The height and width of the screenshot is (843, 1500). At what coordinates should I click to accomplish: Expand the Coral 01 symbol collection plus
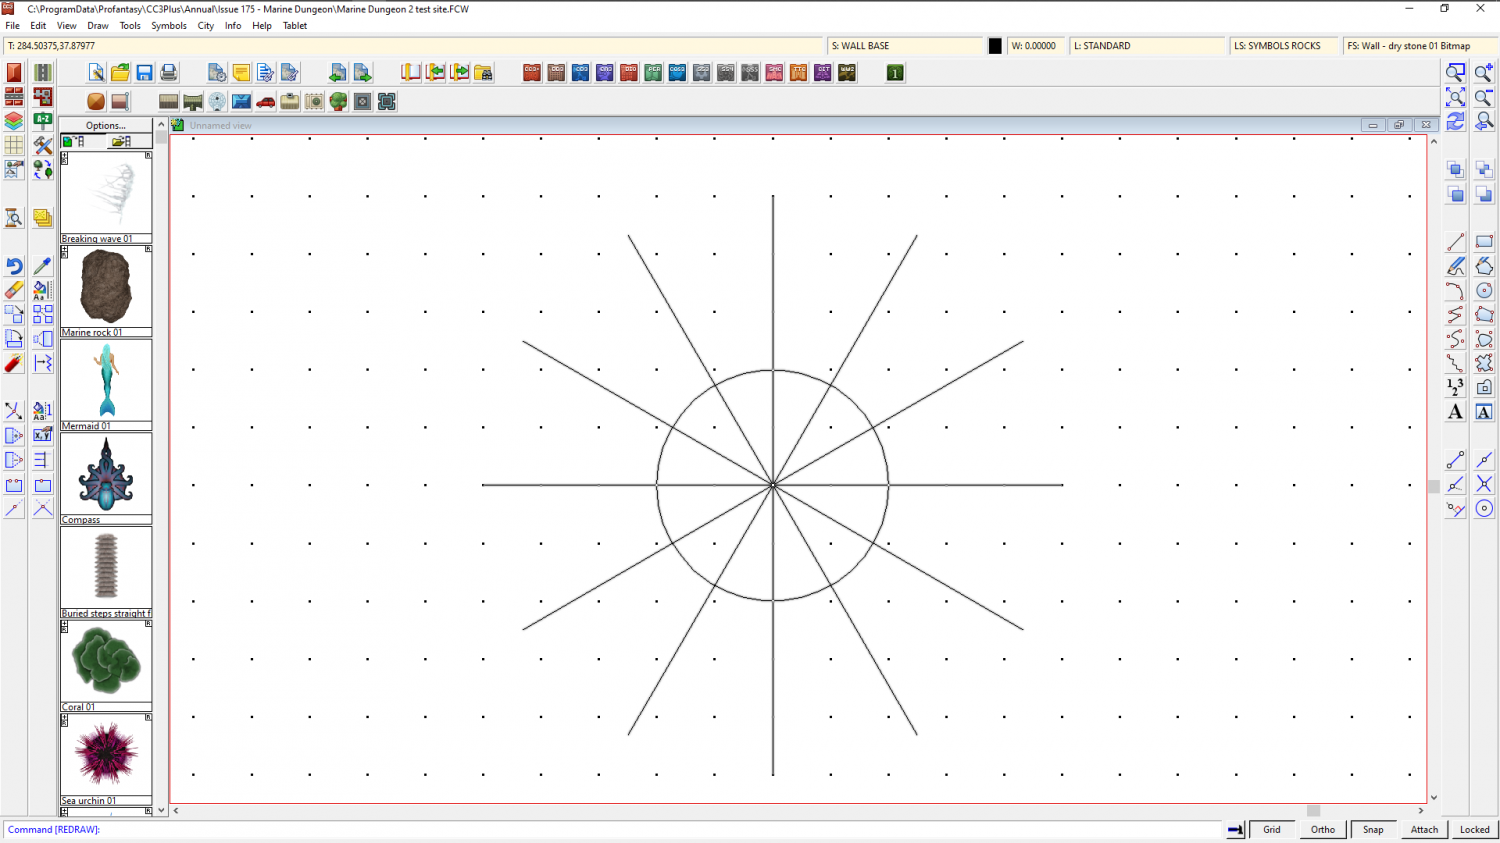pyautogui.click(x=65, y=626)
